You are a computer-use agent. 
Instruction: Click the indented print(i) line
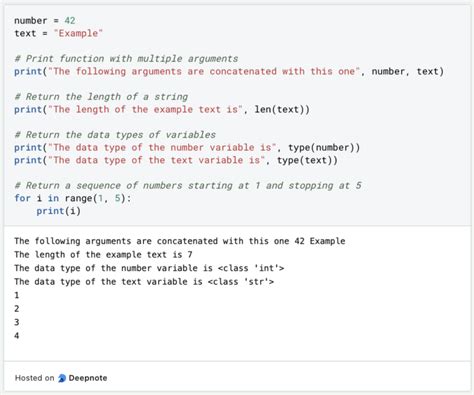pos(59,211)
